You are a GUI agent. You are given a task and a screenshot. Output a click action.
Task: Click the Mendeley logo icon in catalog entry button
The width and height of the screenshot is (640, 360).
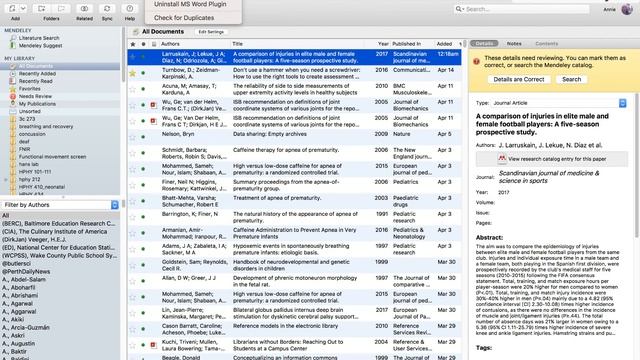coord(502,158)
